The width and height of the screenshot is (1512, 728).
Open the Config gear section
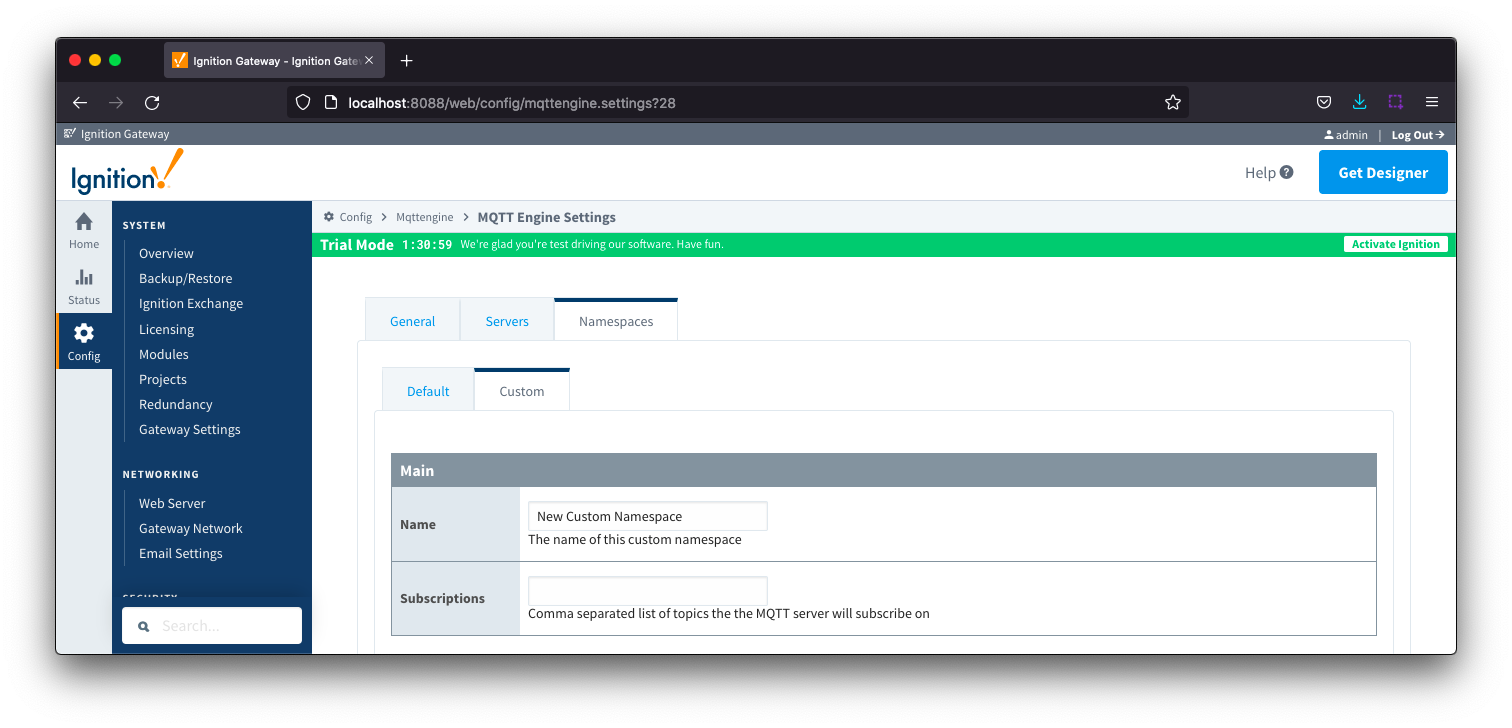(x=84, y=342)
